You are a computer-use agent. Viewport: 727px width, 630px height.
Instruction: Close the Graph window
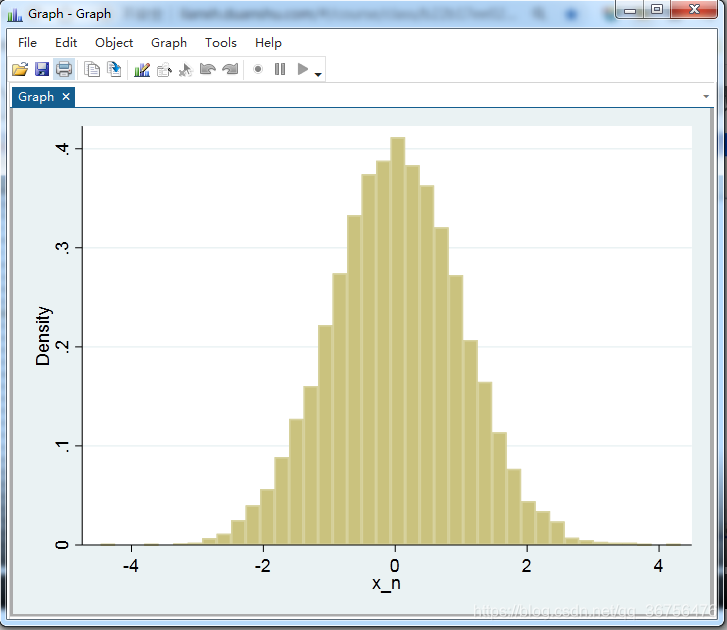[x=694, y=9]
